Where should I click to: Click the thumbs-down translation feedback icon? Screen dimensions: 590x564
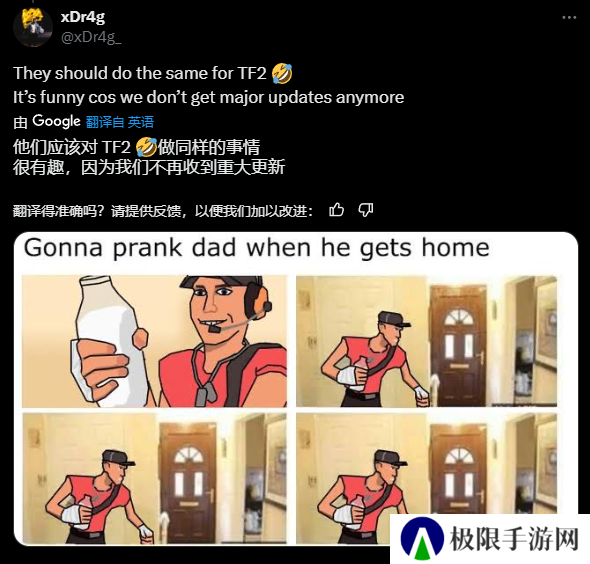point(366,210)
